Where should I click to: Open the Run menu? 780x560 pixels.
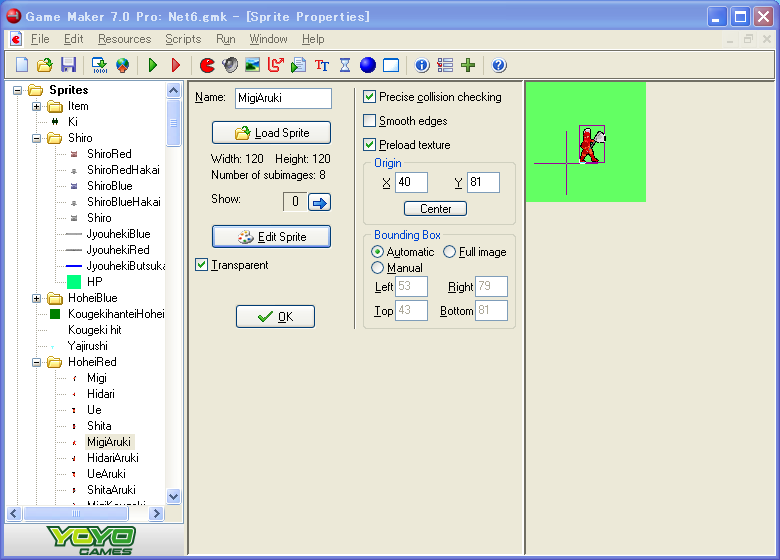coord(225,39)
